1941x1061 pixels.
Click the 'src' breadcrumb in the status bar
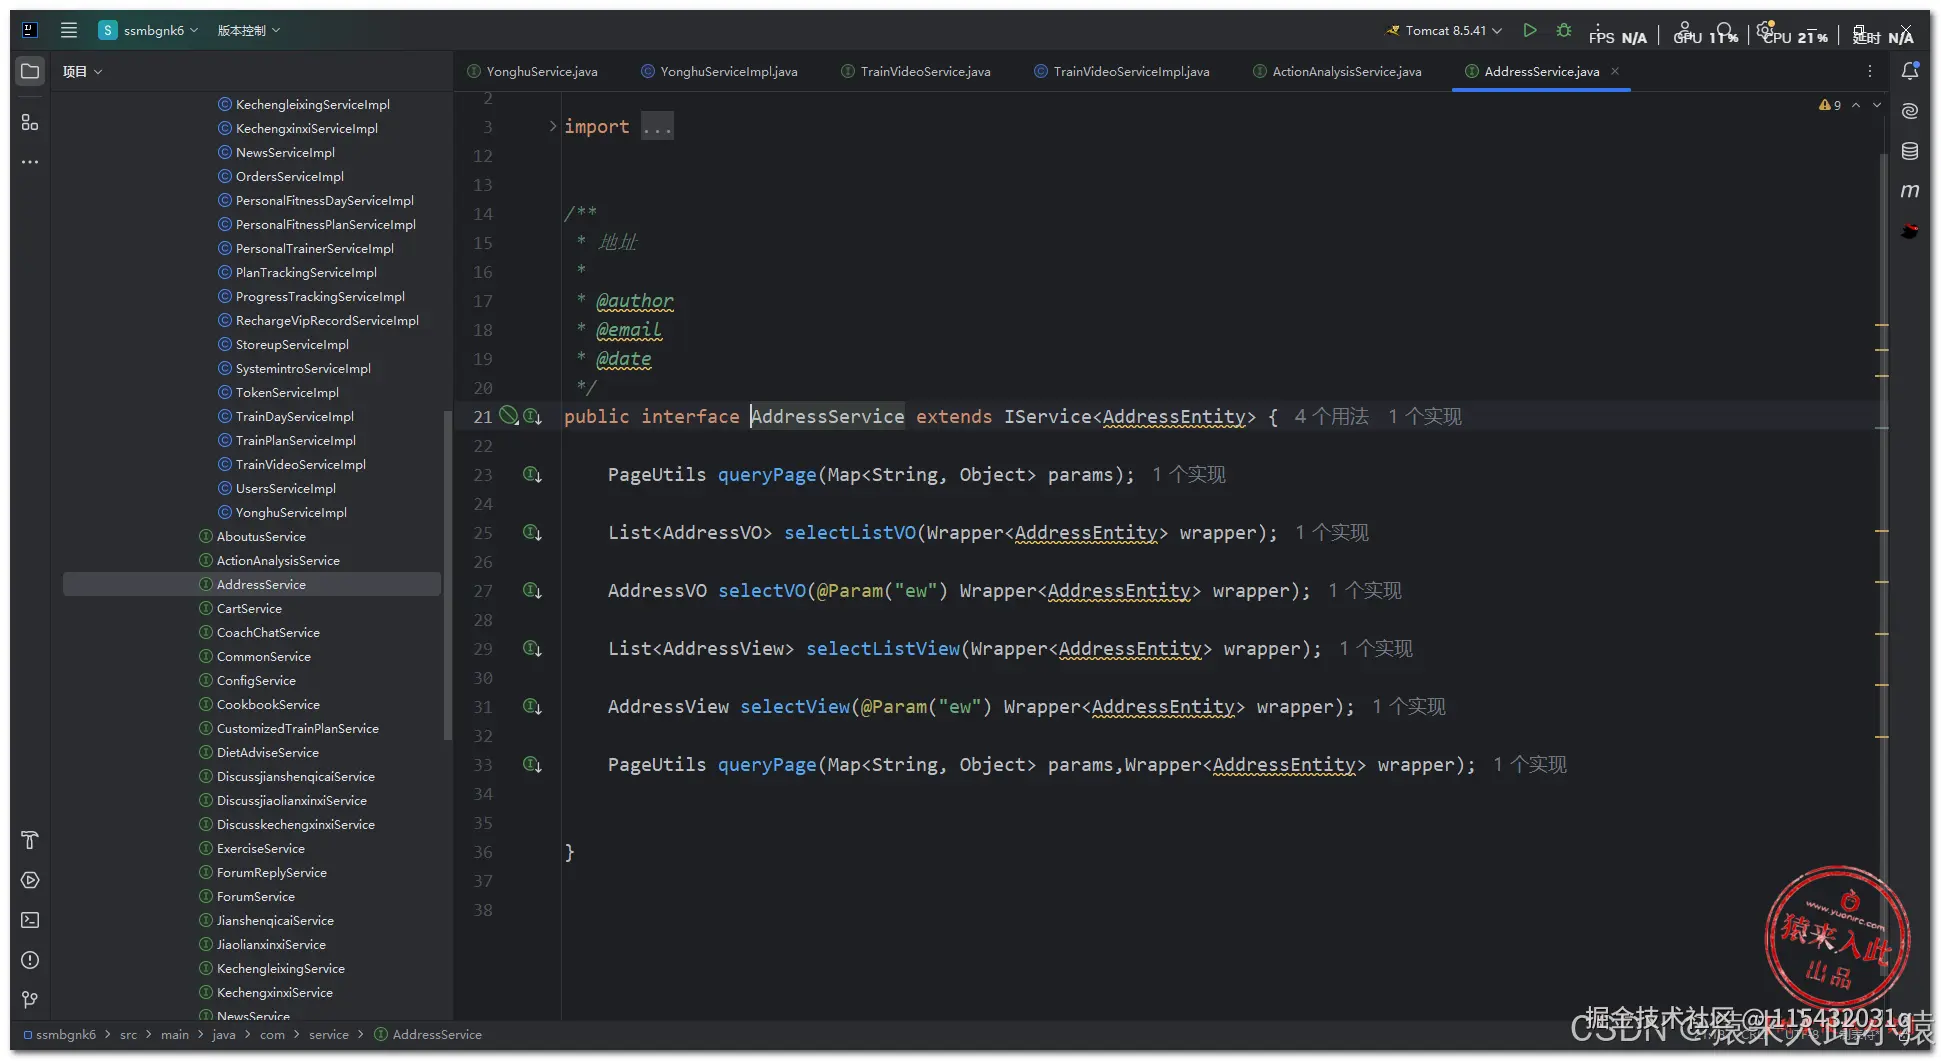[128, 1034]
